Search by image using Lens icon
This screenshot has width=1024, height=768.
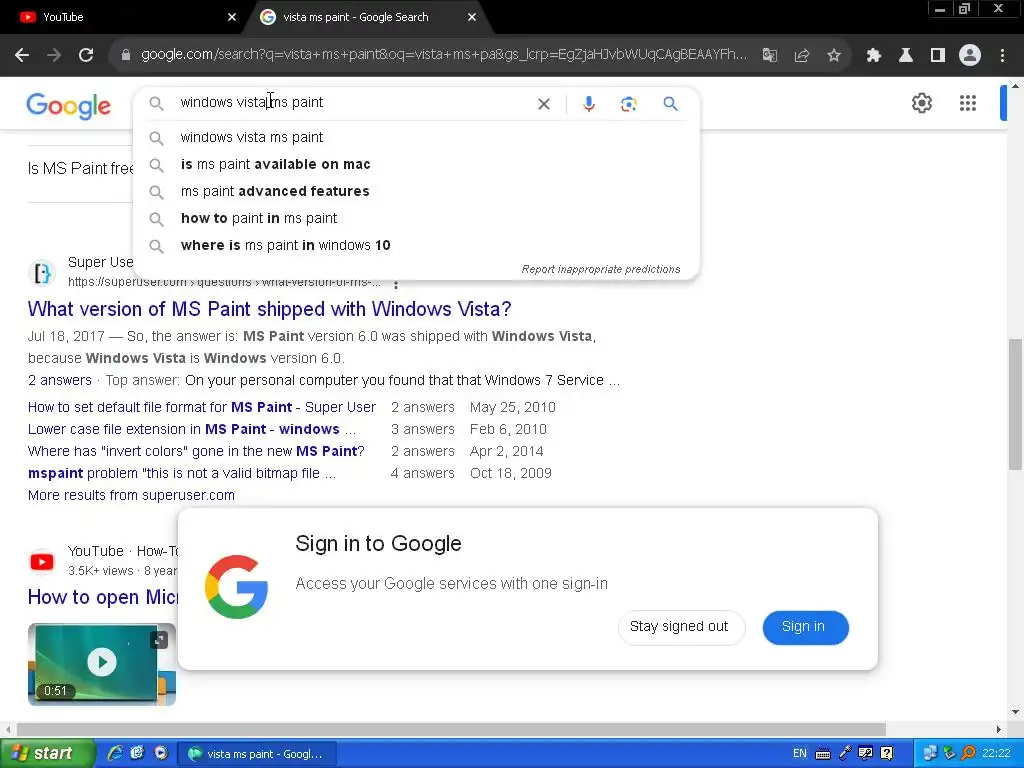628,104
